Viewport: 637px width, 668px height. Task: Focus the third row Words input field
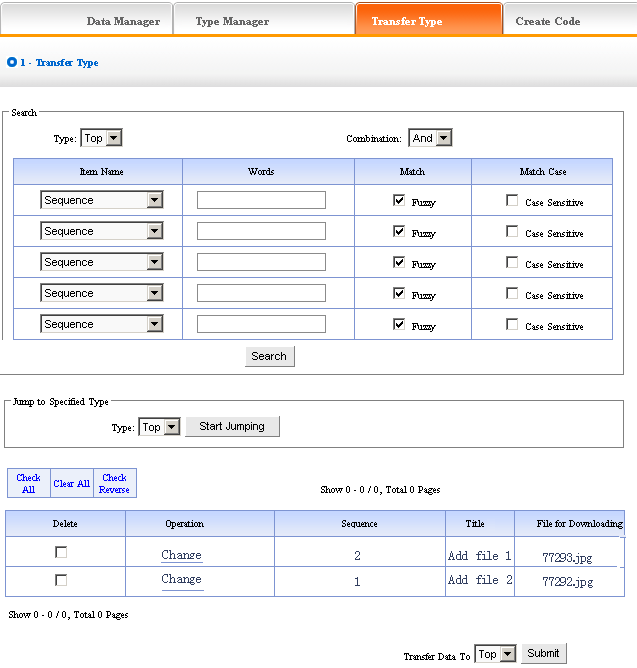click(x=261, y=262)
